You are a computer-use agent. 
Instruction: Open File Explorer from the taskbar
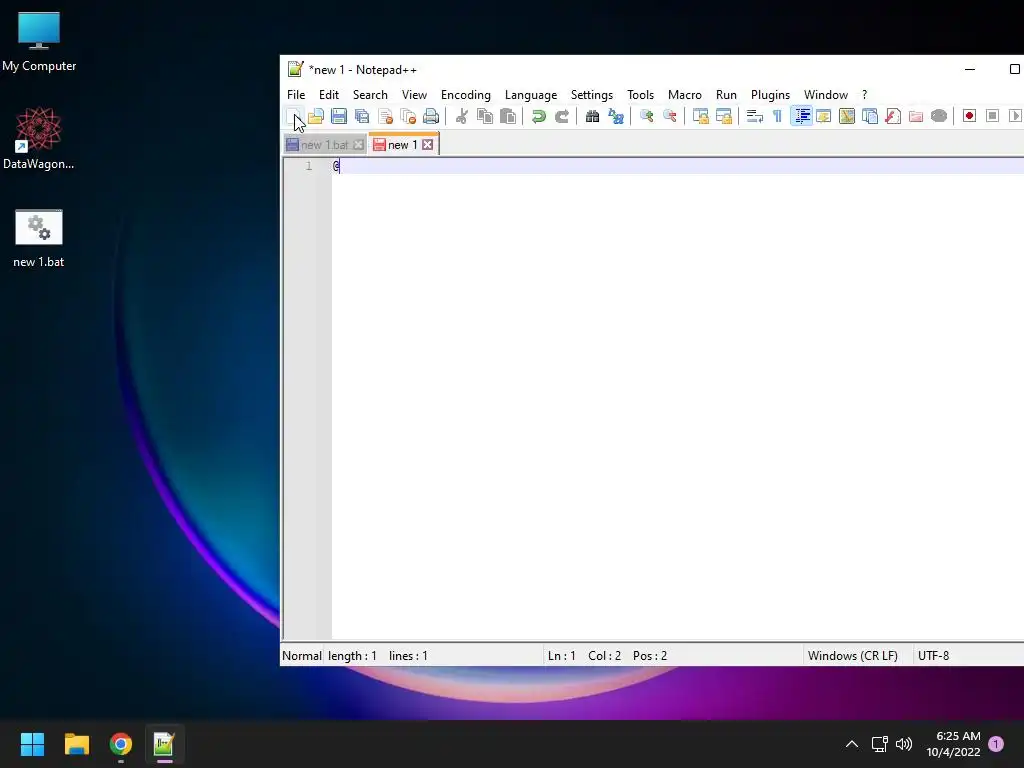(76, 744)
